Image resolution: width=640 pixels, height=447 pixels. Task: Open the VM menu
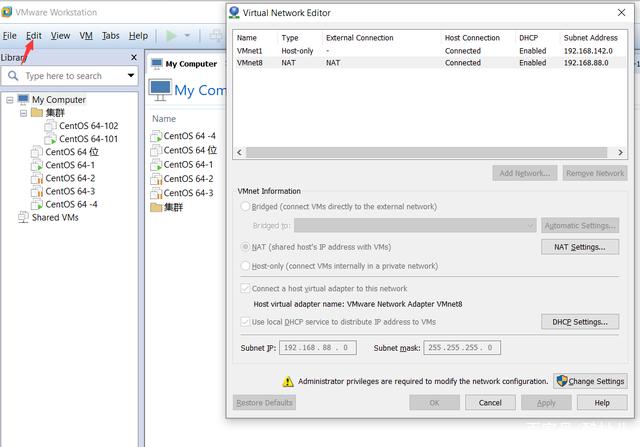(86, 36)
